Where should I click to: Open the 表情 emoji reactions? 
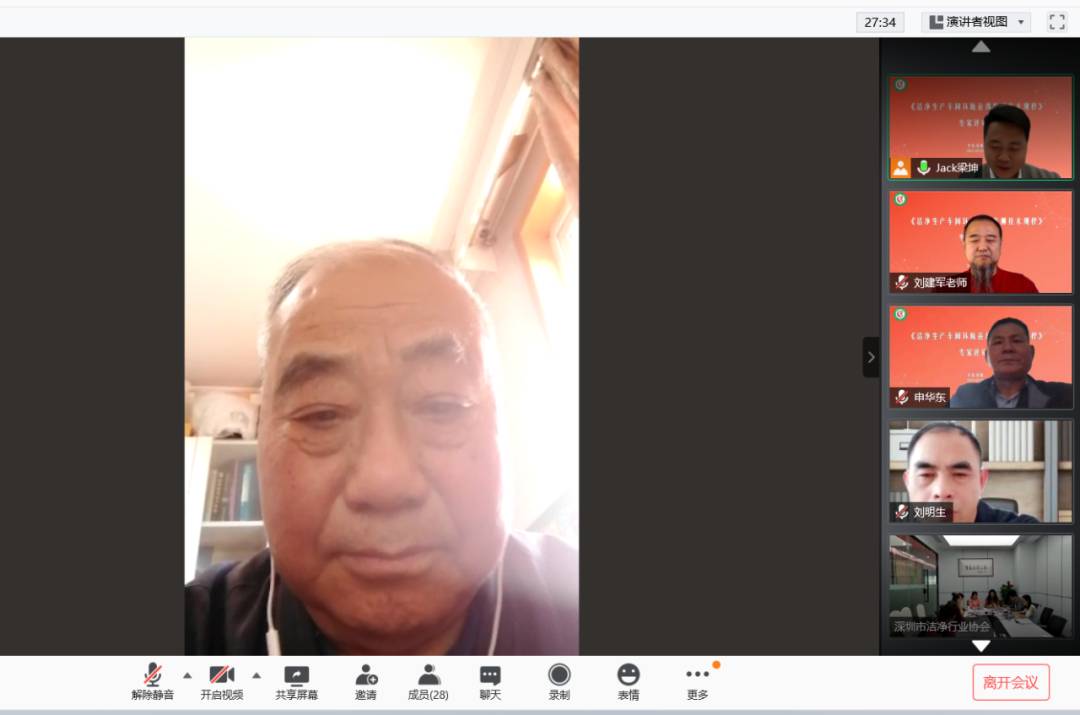coord(628,681)
